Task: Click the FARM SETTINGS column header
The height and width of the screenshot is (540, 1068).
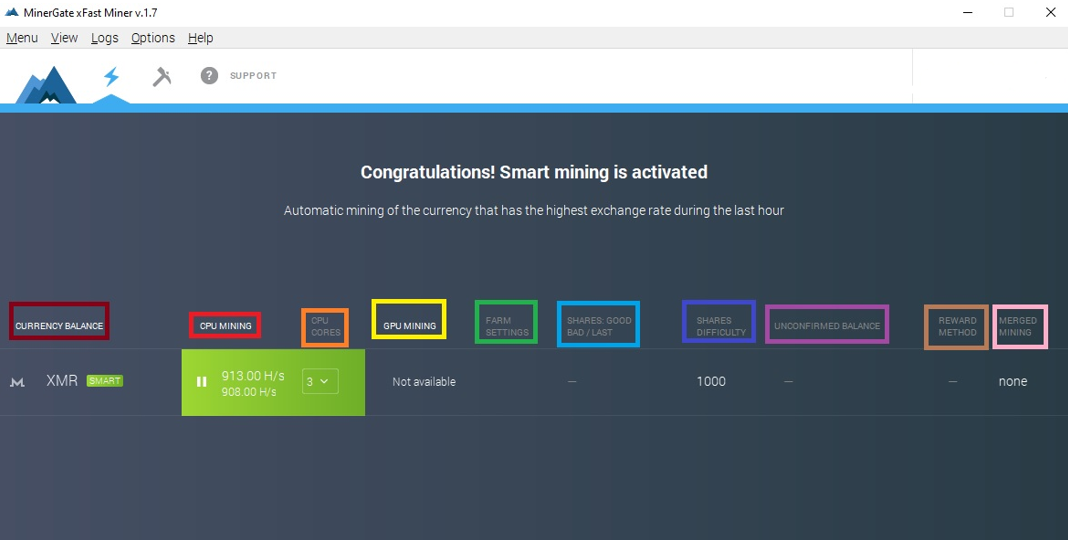Action: click(x=507, y=326)
